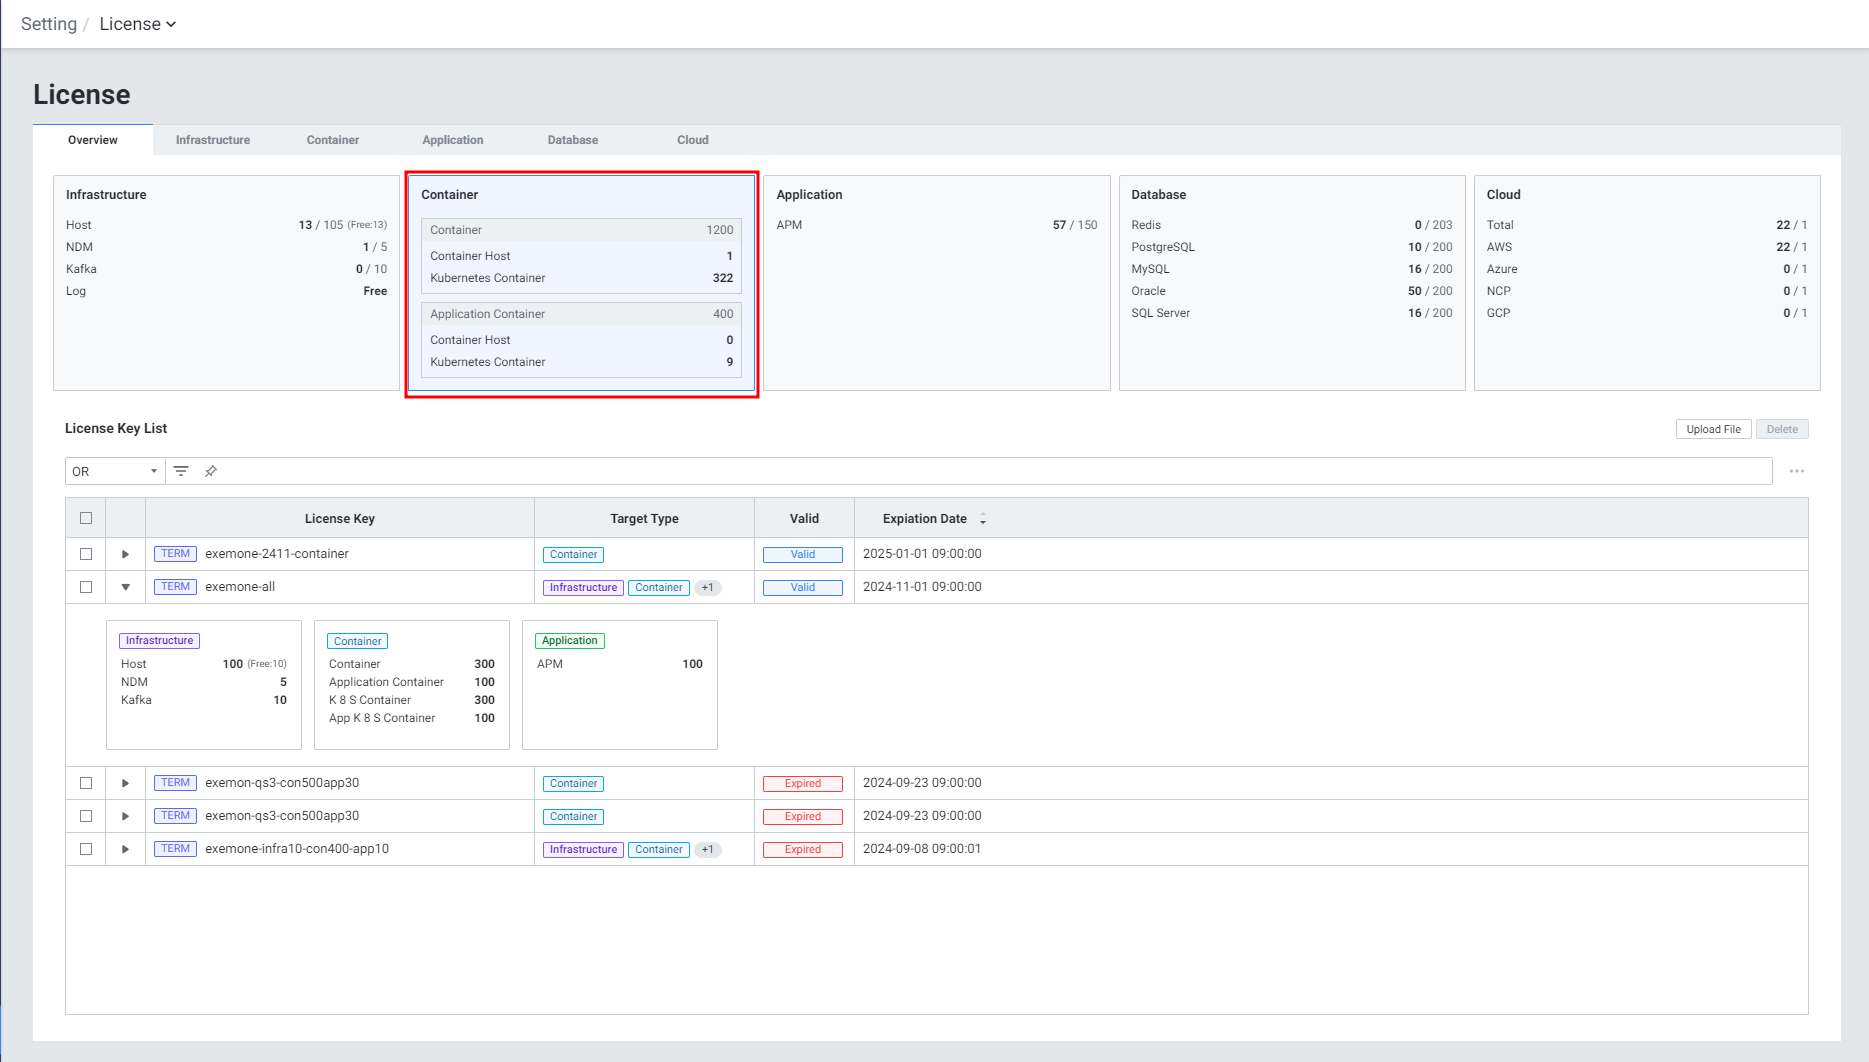Expand the exemone-2411-container license row
1869x1062 pixels.
click(126, 554)
